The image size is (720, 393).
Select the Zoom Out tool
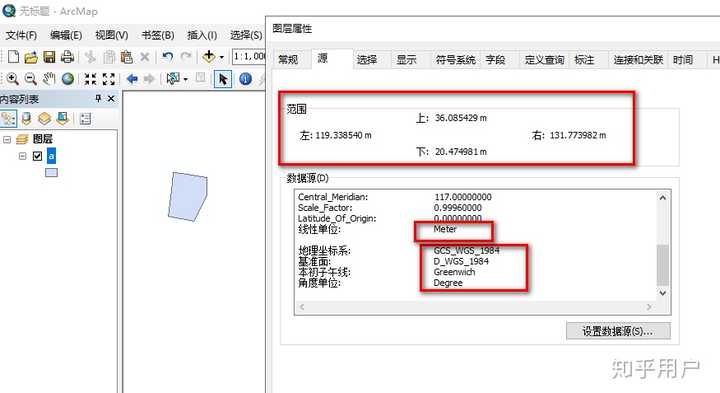31,79
